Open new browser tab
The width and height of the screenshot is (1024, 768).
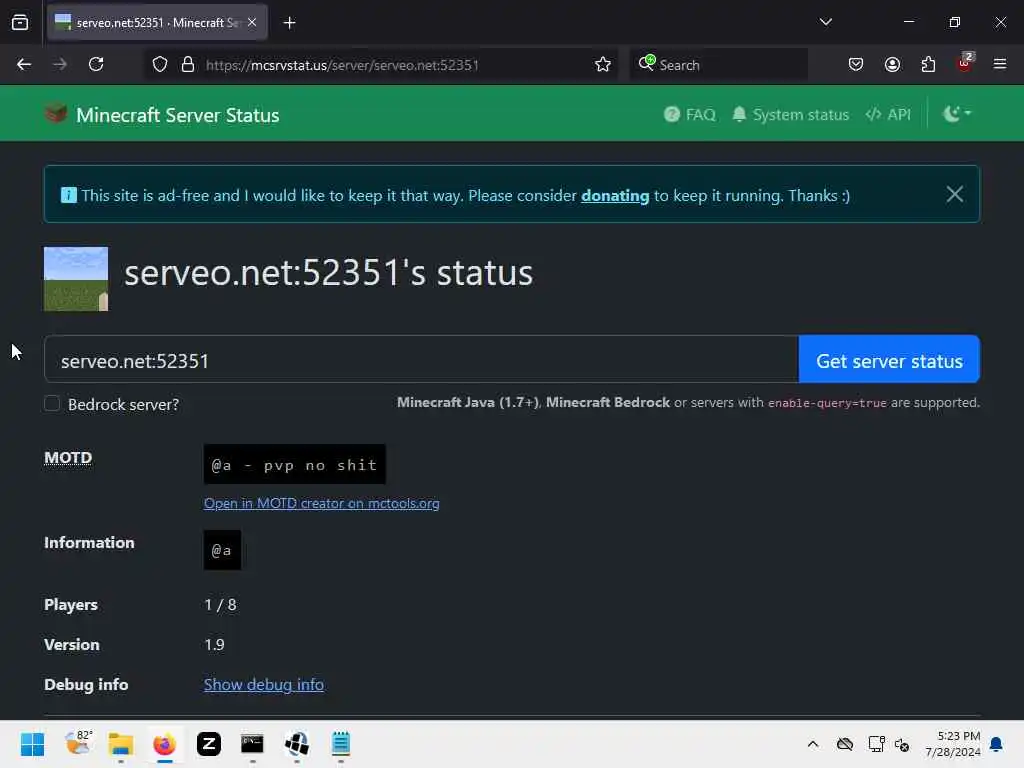point(289,23)
